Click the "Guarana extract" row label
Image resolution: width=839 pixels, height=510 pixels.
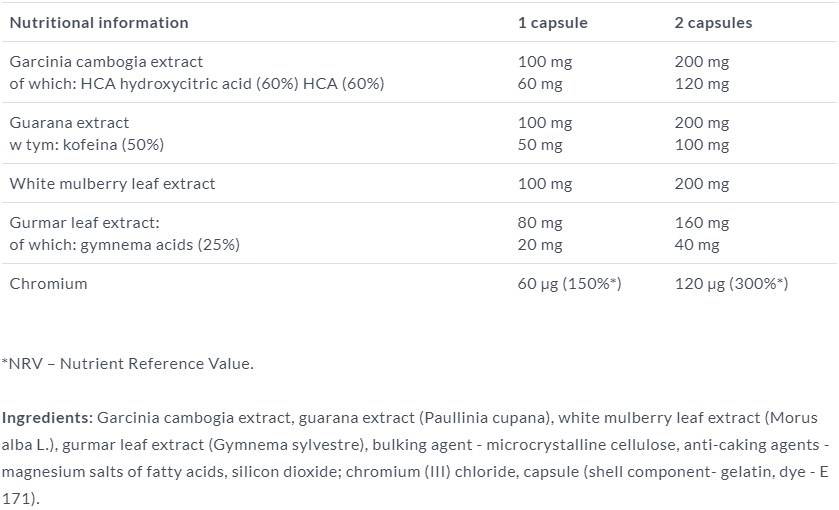tap(69, 123)
